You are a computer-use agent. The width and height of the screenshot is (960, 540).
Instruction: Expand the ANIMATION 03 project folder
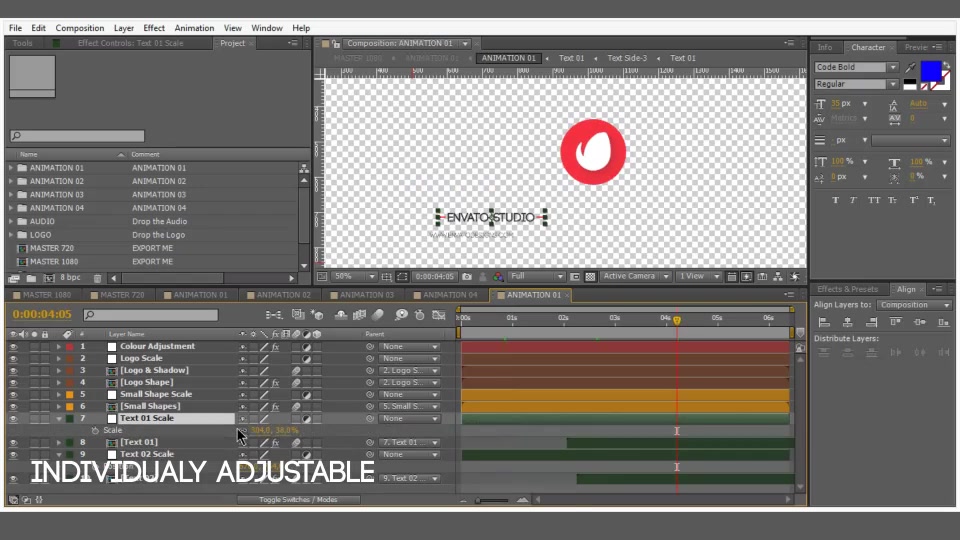coord(10,195)
